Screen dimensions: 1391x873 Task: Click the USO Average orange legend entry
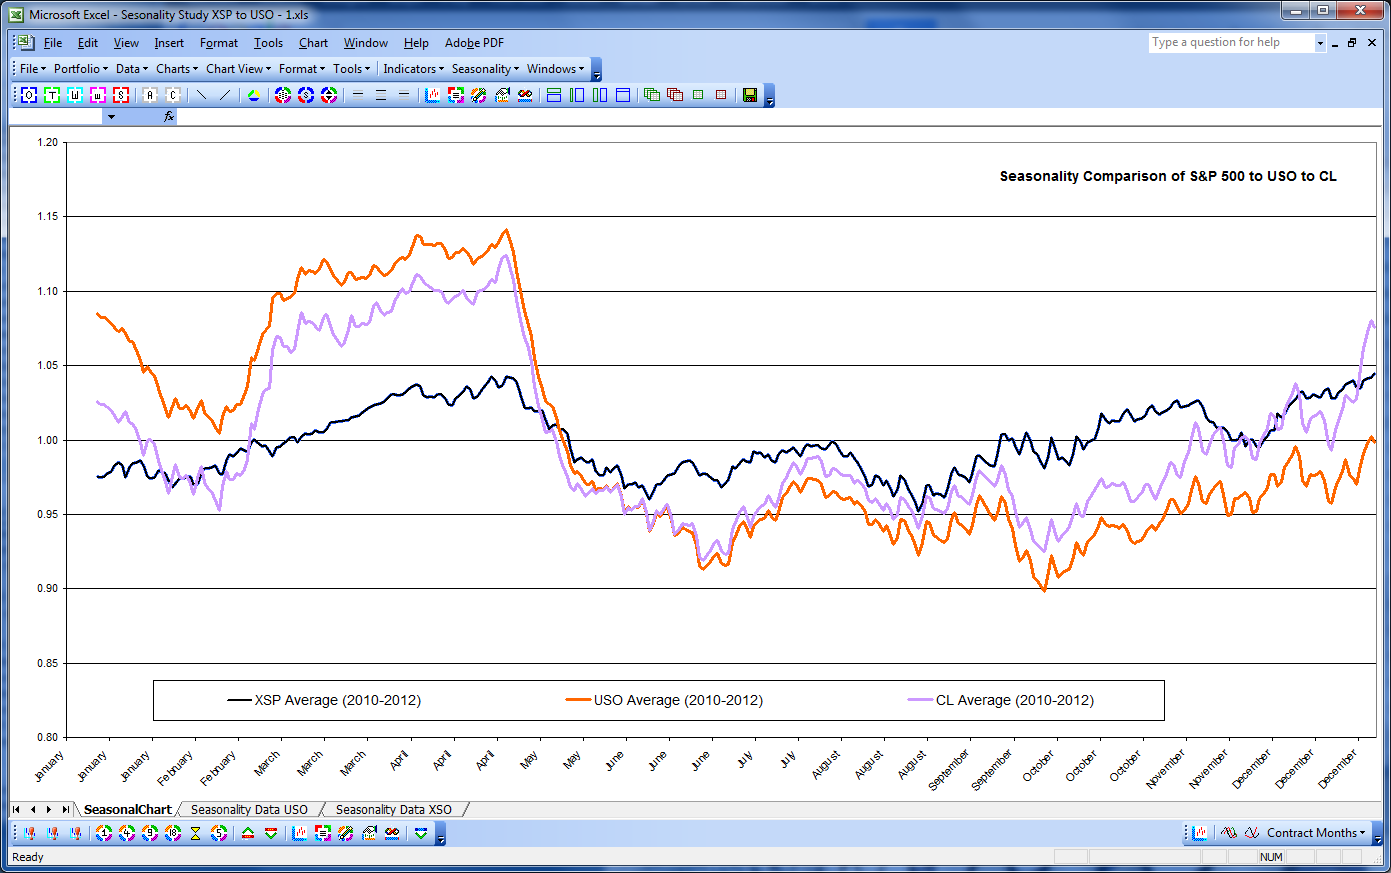(664, 700)
